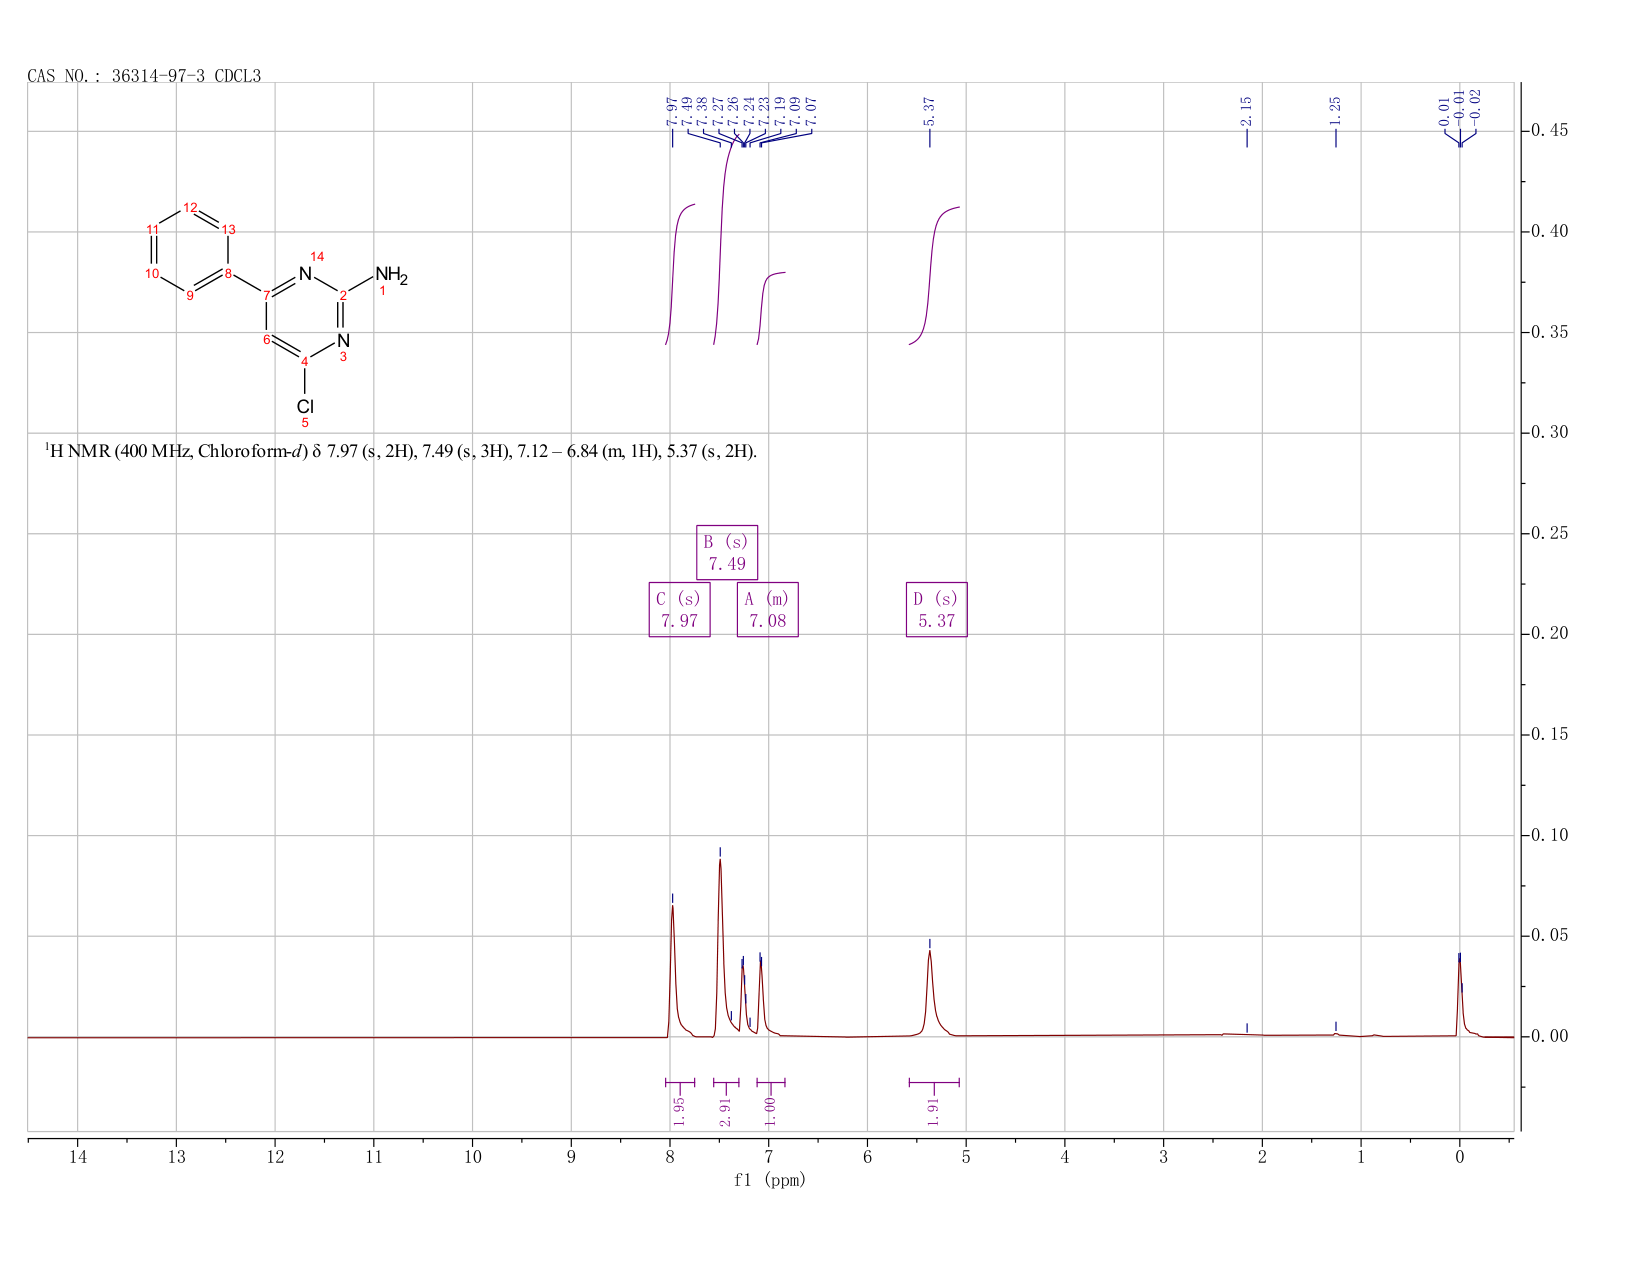The height and width of the screenshot is (1275, 1650).
Task: Click the 7.97 peak label at top
Action: coord(672,111)
